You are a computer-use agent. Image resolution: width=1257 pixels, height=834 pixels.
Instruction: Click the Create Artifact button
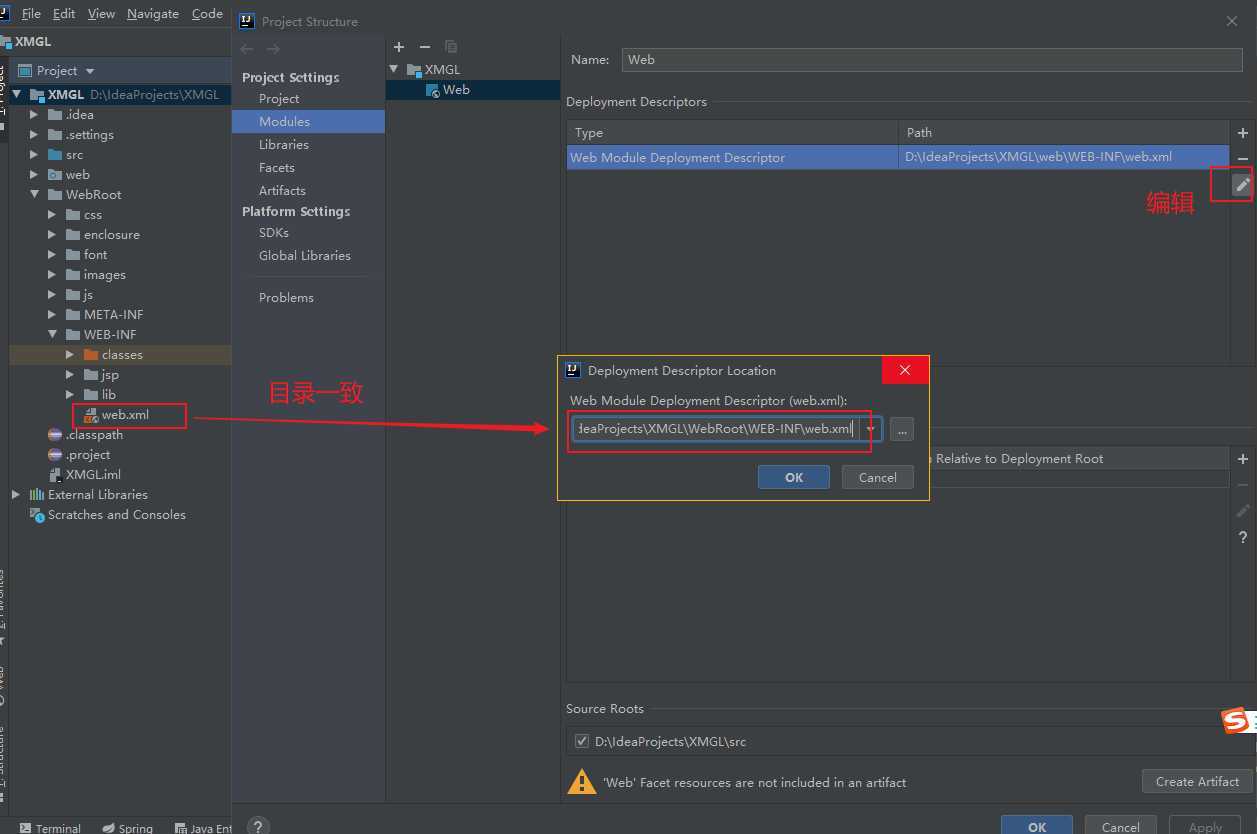1197,782
